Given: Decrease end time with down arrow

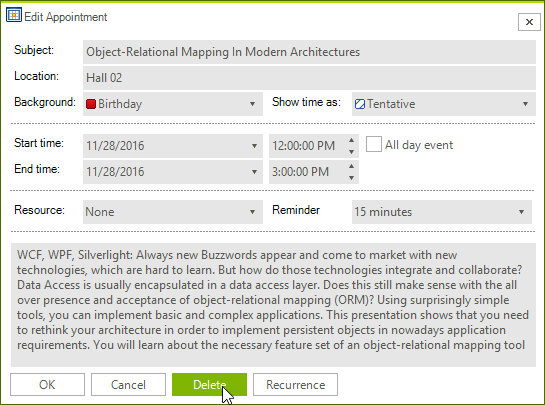Looking at the screenshot, I should pyautogui.click(x=351, y=178).
